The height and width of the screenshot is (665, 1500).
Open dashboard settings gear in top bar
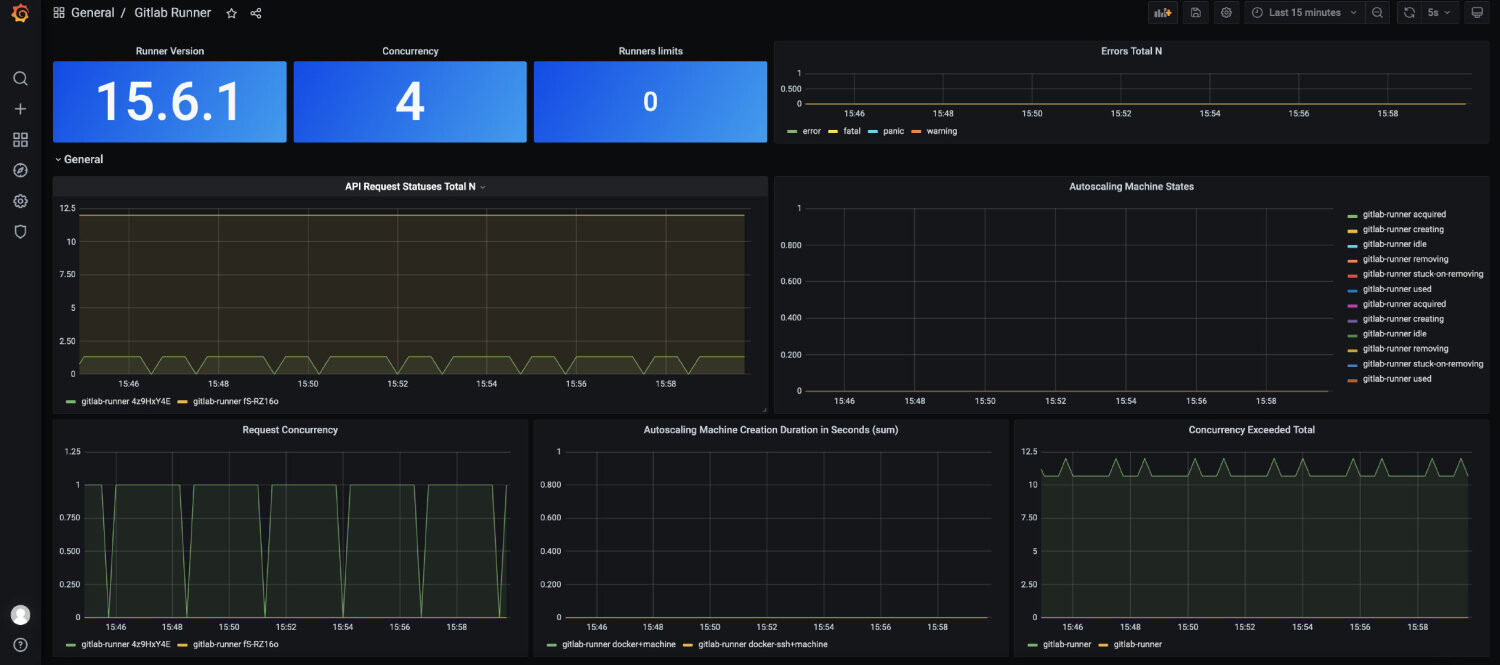pyautogui.click(x=1226, y=13)
